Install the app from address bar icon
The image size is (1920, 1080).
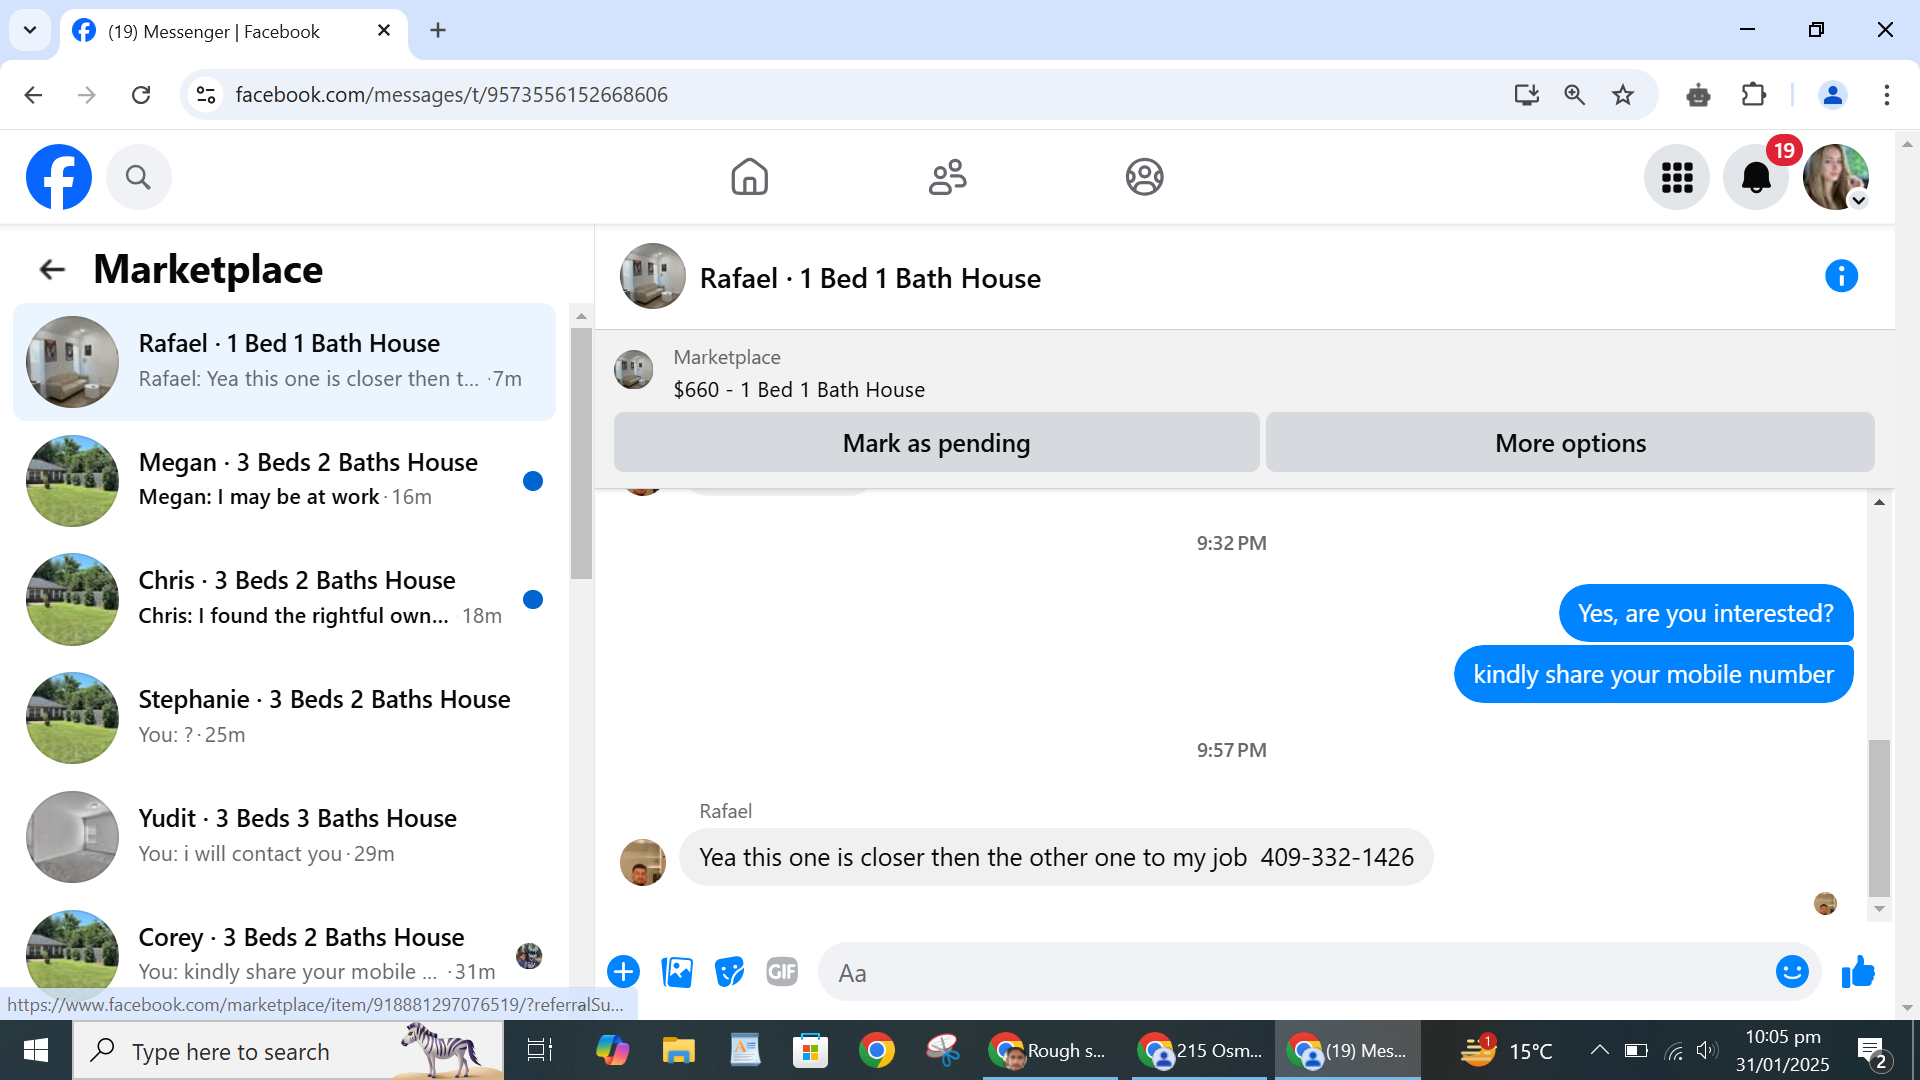pyautogui.click(x=1526, y=95)
